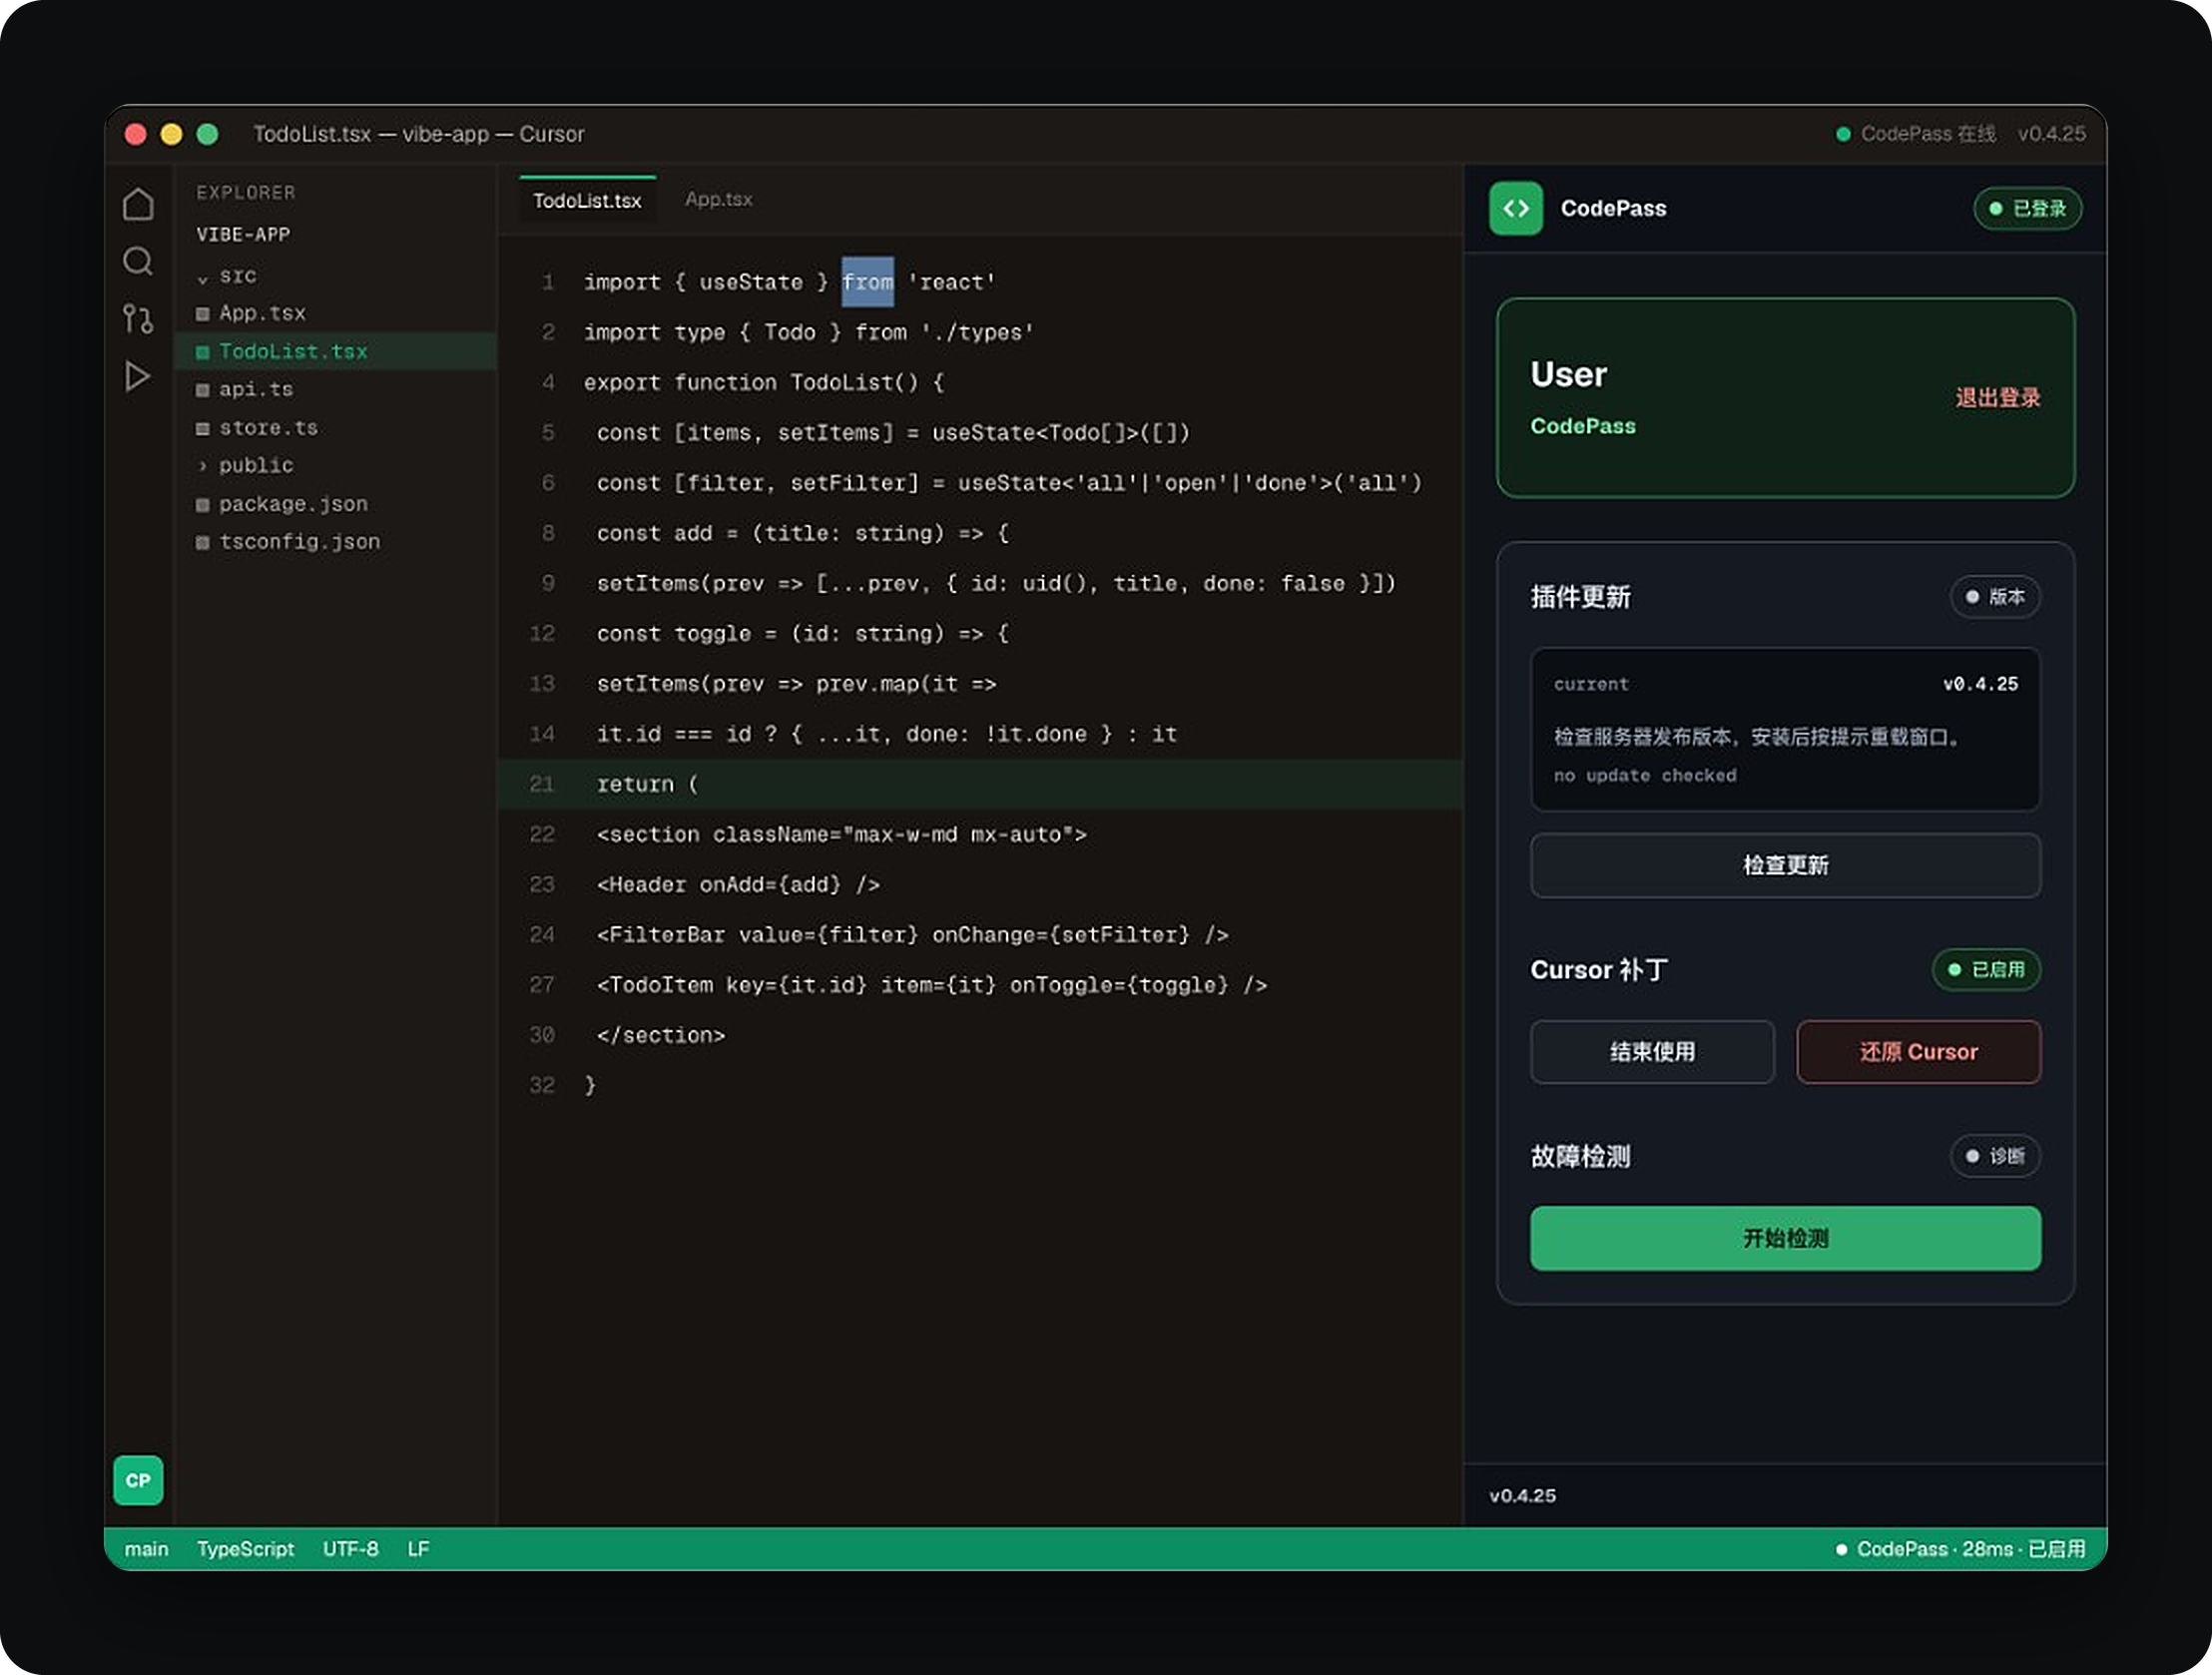Select the TodoList.tsx editor tab

click(587, 200)
